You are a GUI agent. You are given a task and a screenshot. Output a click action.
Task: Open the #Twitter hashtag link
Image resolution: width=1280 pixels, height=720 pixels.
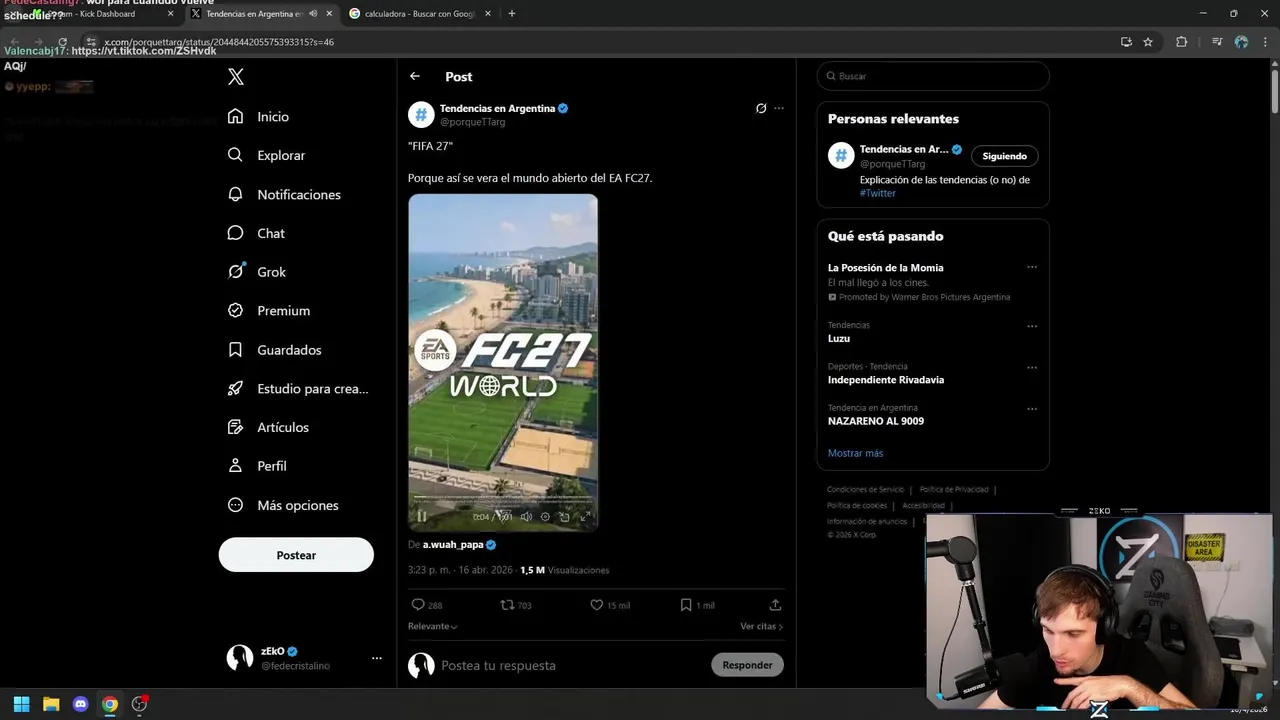878,193
